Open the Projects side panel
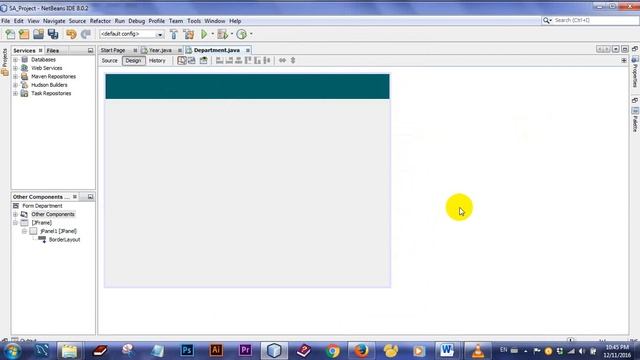 pos(4,62)
